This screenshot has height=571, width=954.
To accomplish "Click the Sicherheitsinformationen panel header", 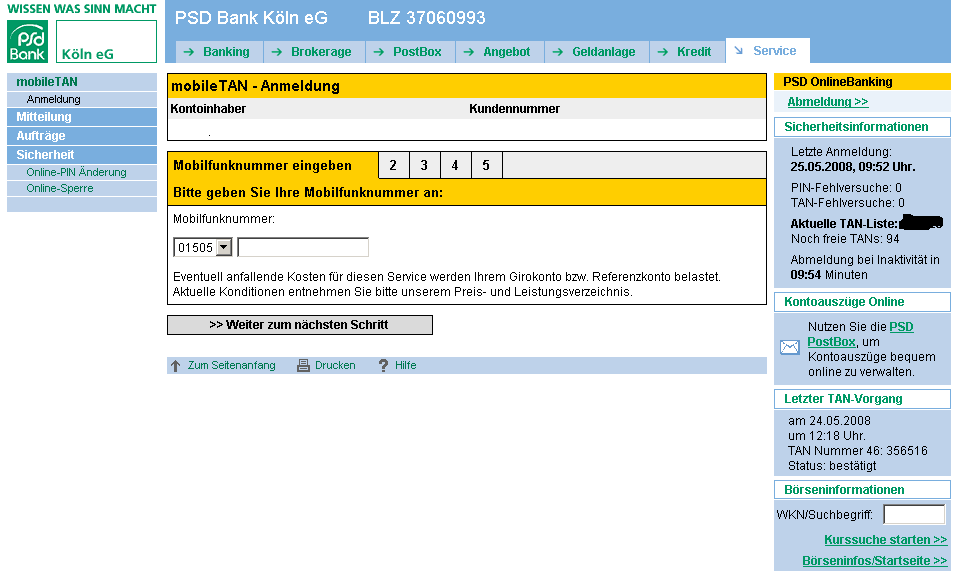I will click(x=862, y=127).
